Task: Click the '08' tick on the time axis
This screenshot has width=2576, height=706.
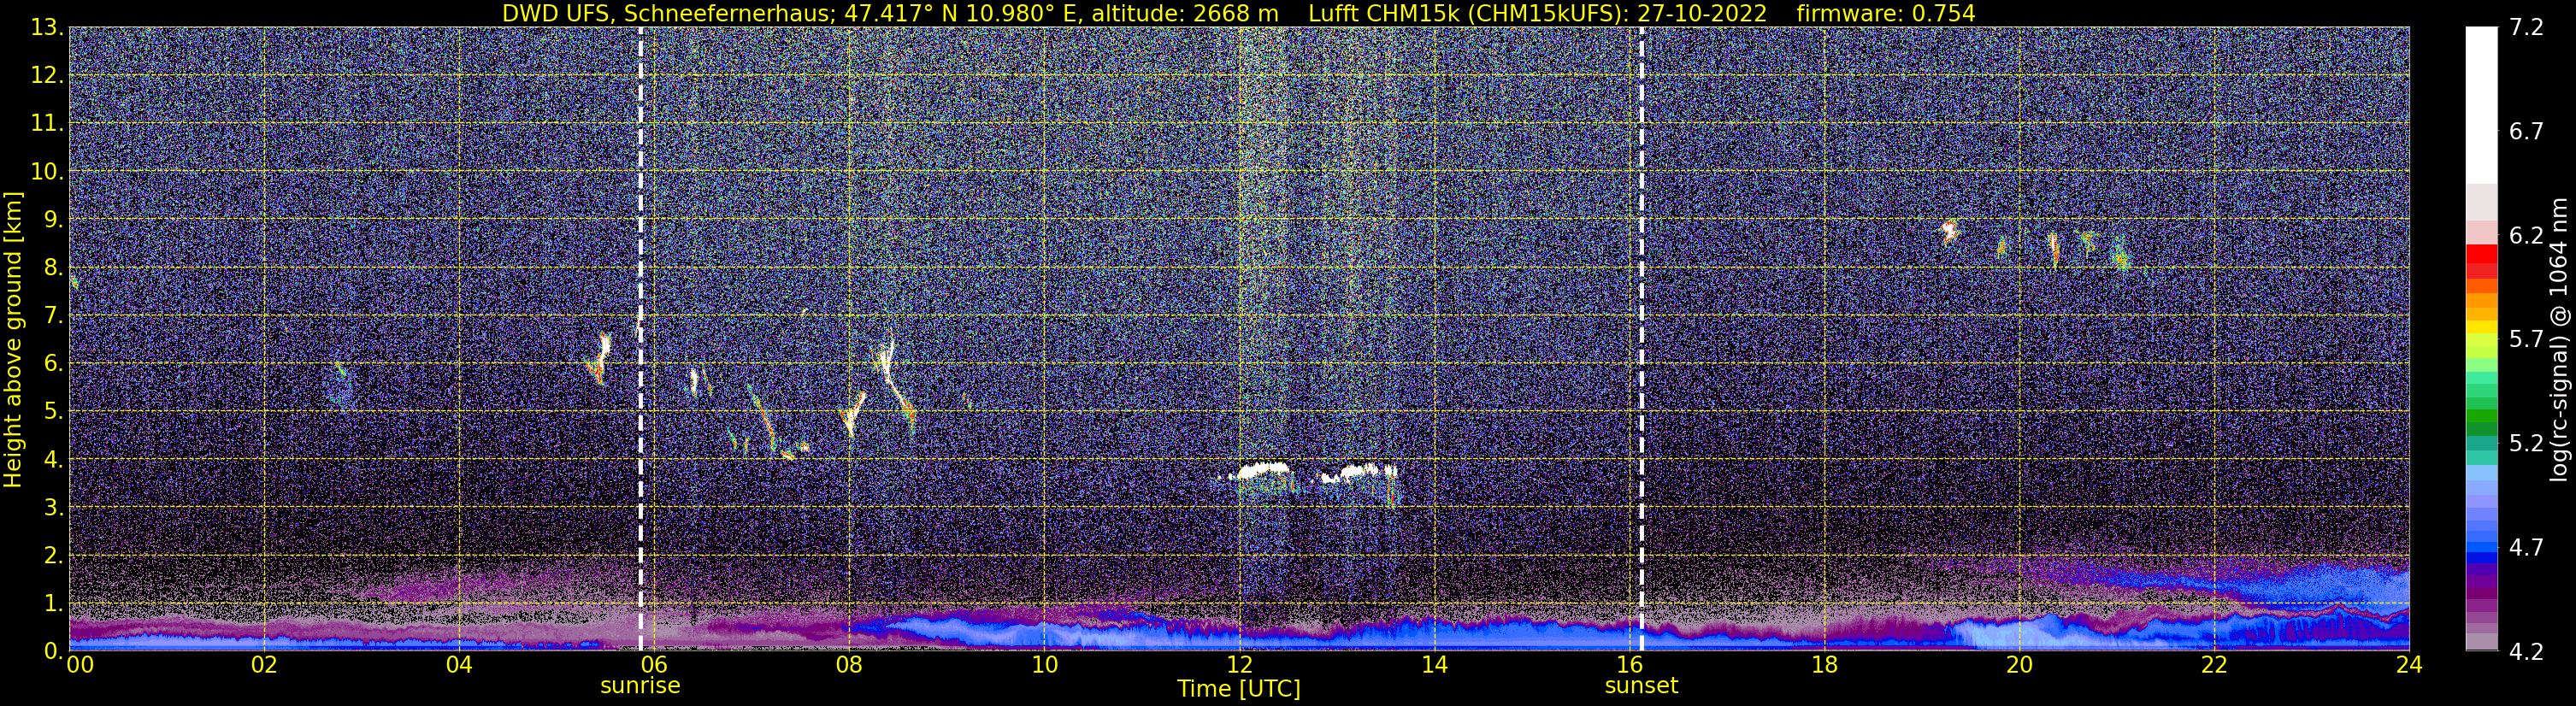Action: click(849, 665)
